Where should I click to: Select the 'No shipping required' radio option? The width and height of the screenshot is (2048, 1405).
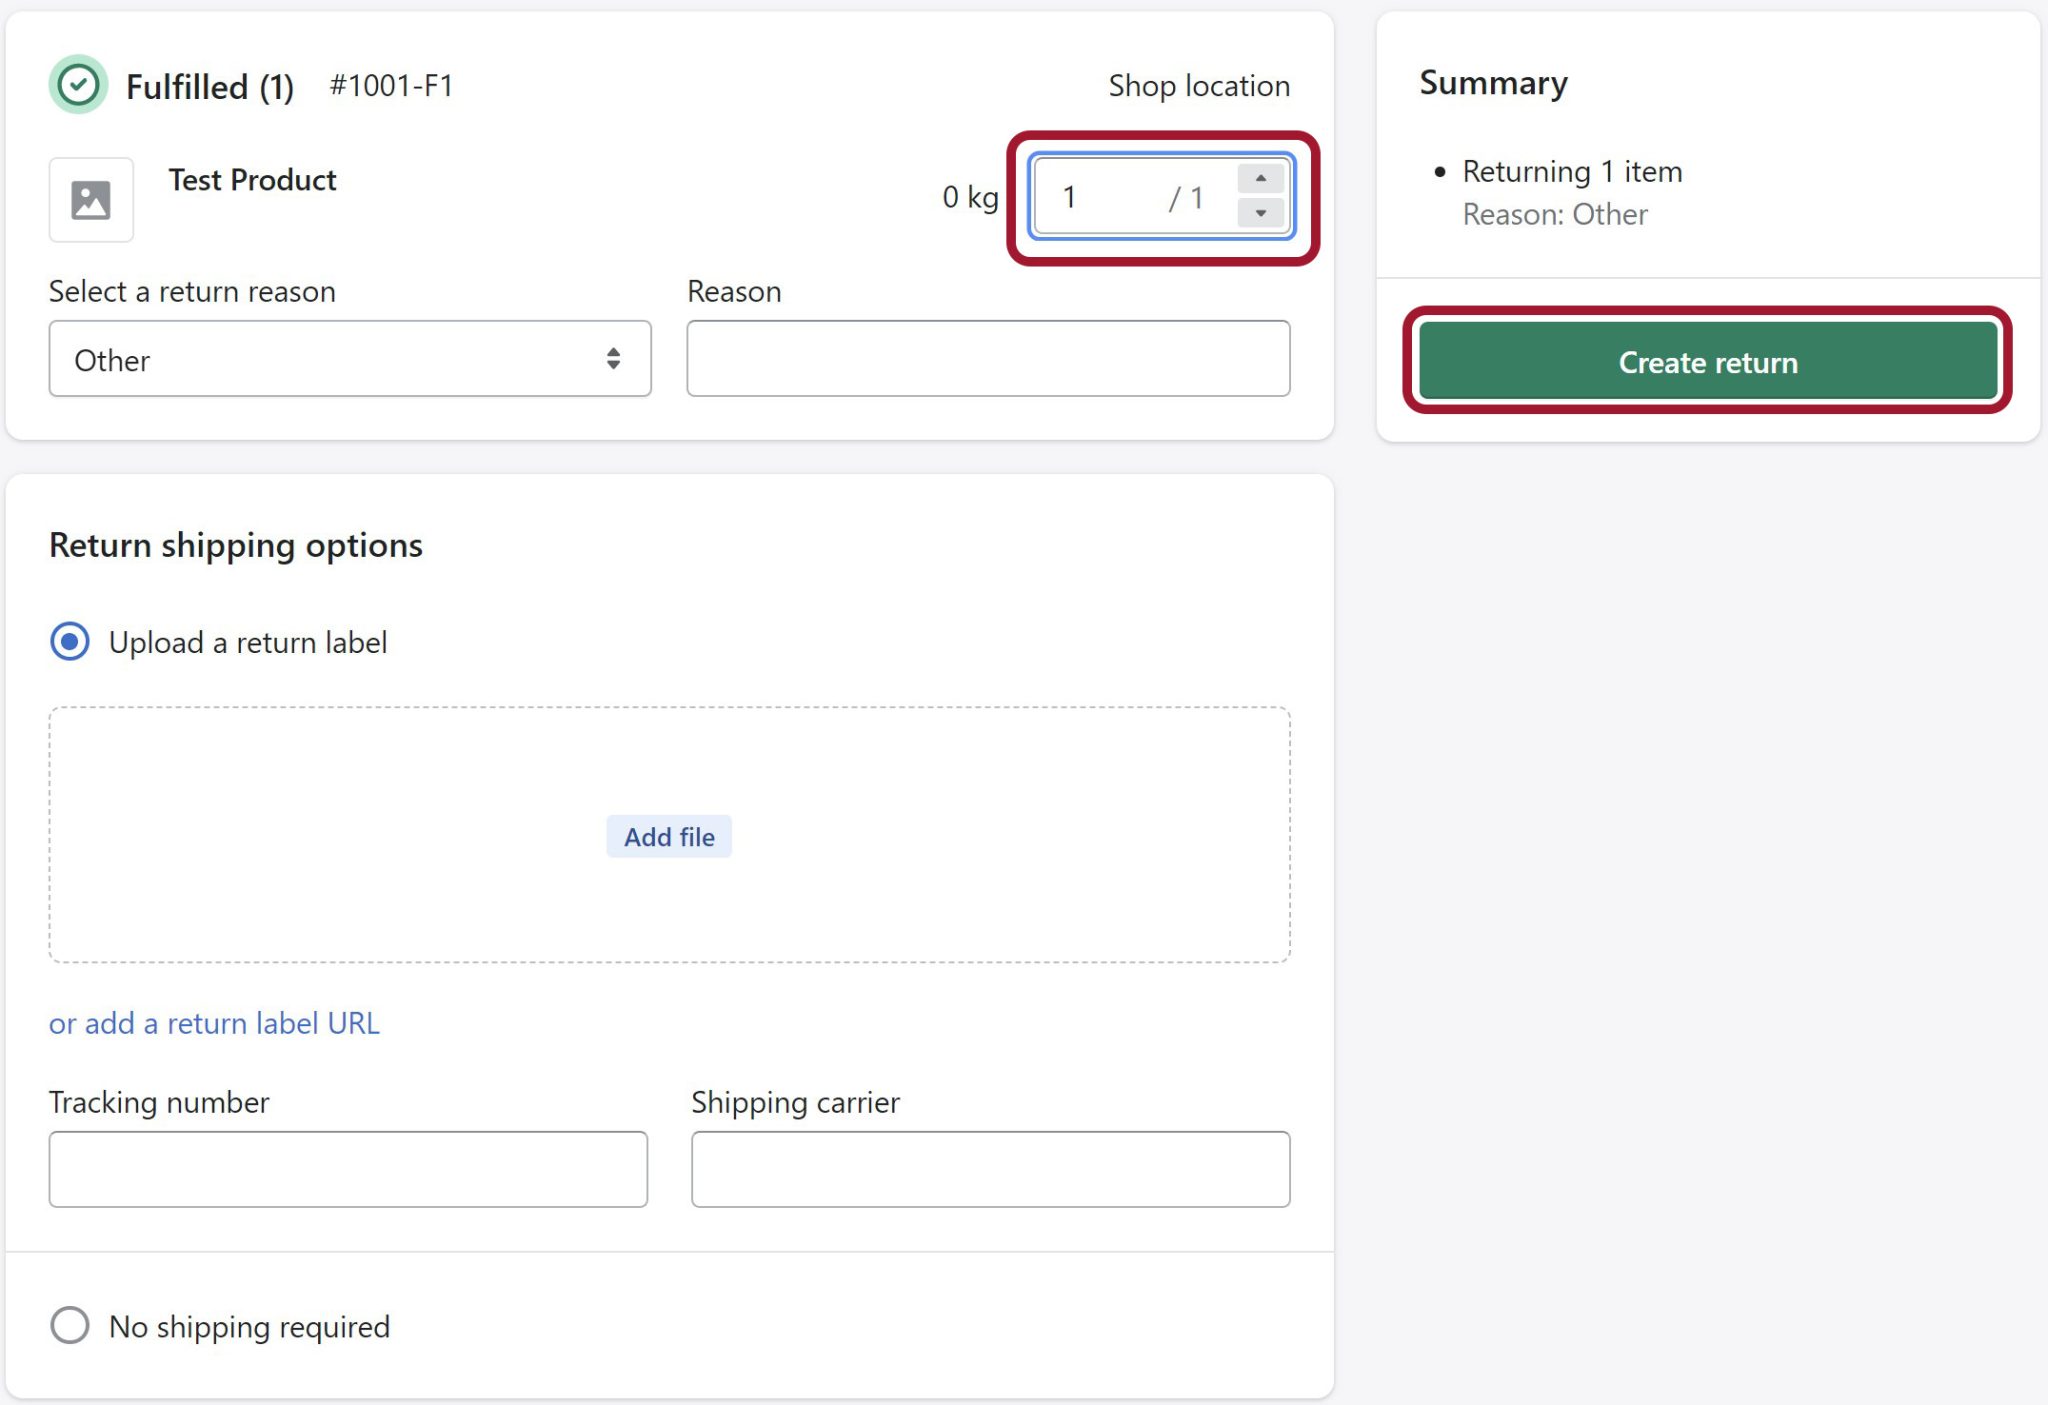tap(70, 1325)
